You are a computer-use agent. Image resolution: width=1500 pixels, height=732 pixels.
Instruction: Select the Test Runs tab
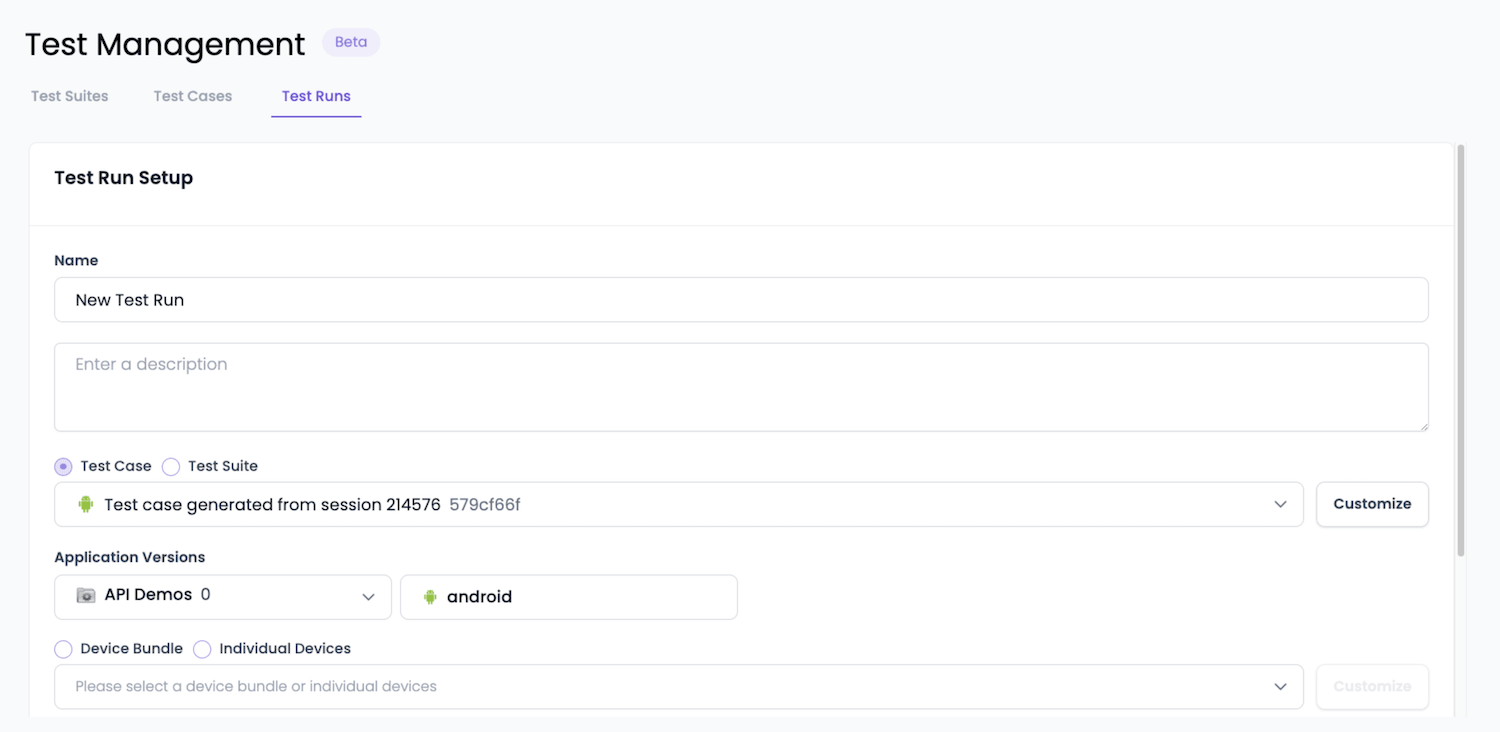click(316, 96)
